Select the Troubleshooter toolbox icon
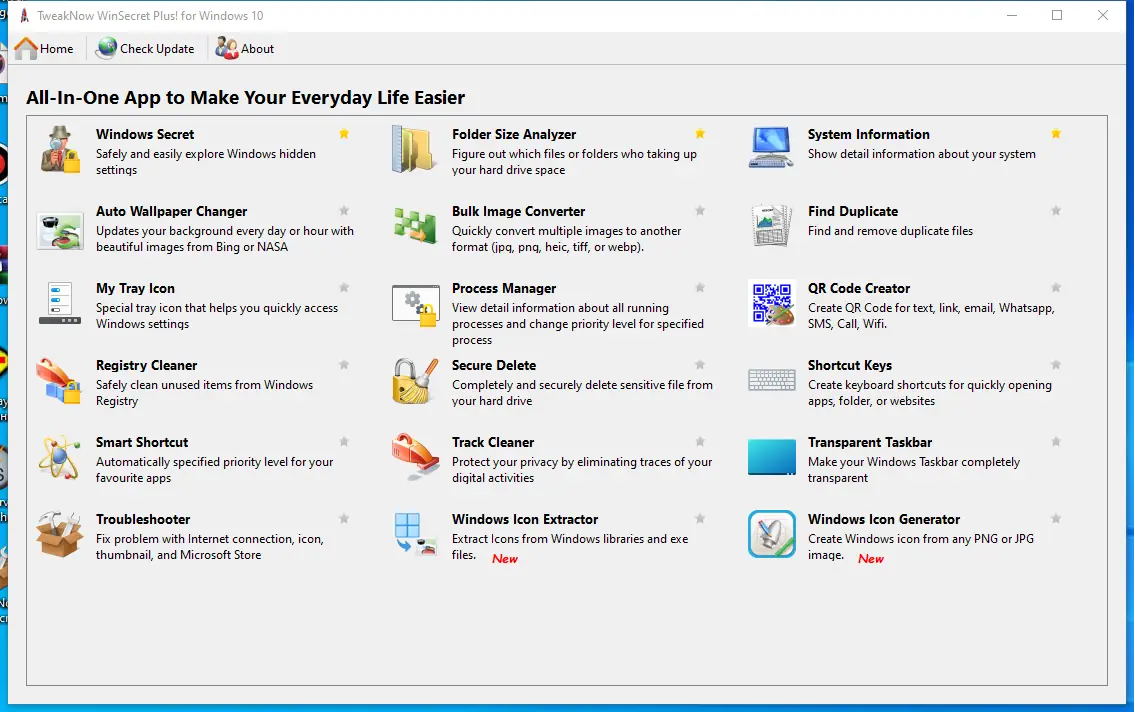This screenshot has width=1134, height=712. (59, 535)
